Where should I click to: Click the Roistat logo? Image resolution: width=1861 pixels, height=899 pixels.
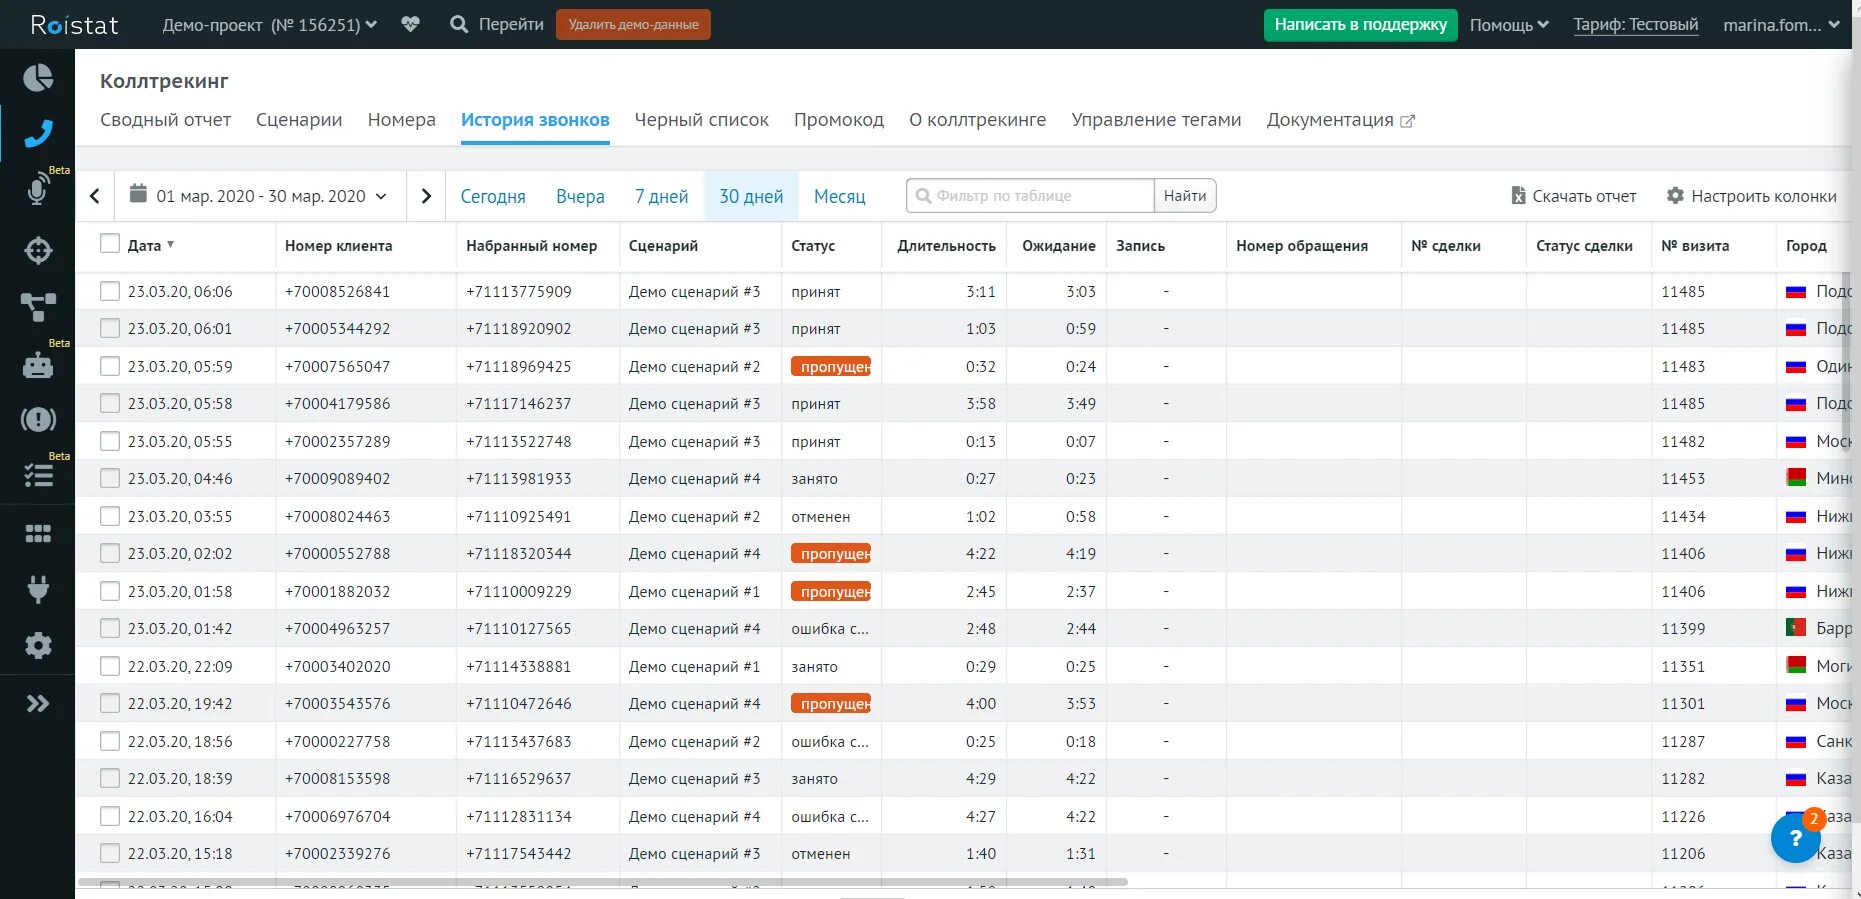coord(75,25)
